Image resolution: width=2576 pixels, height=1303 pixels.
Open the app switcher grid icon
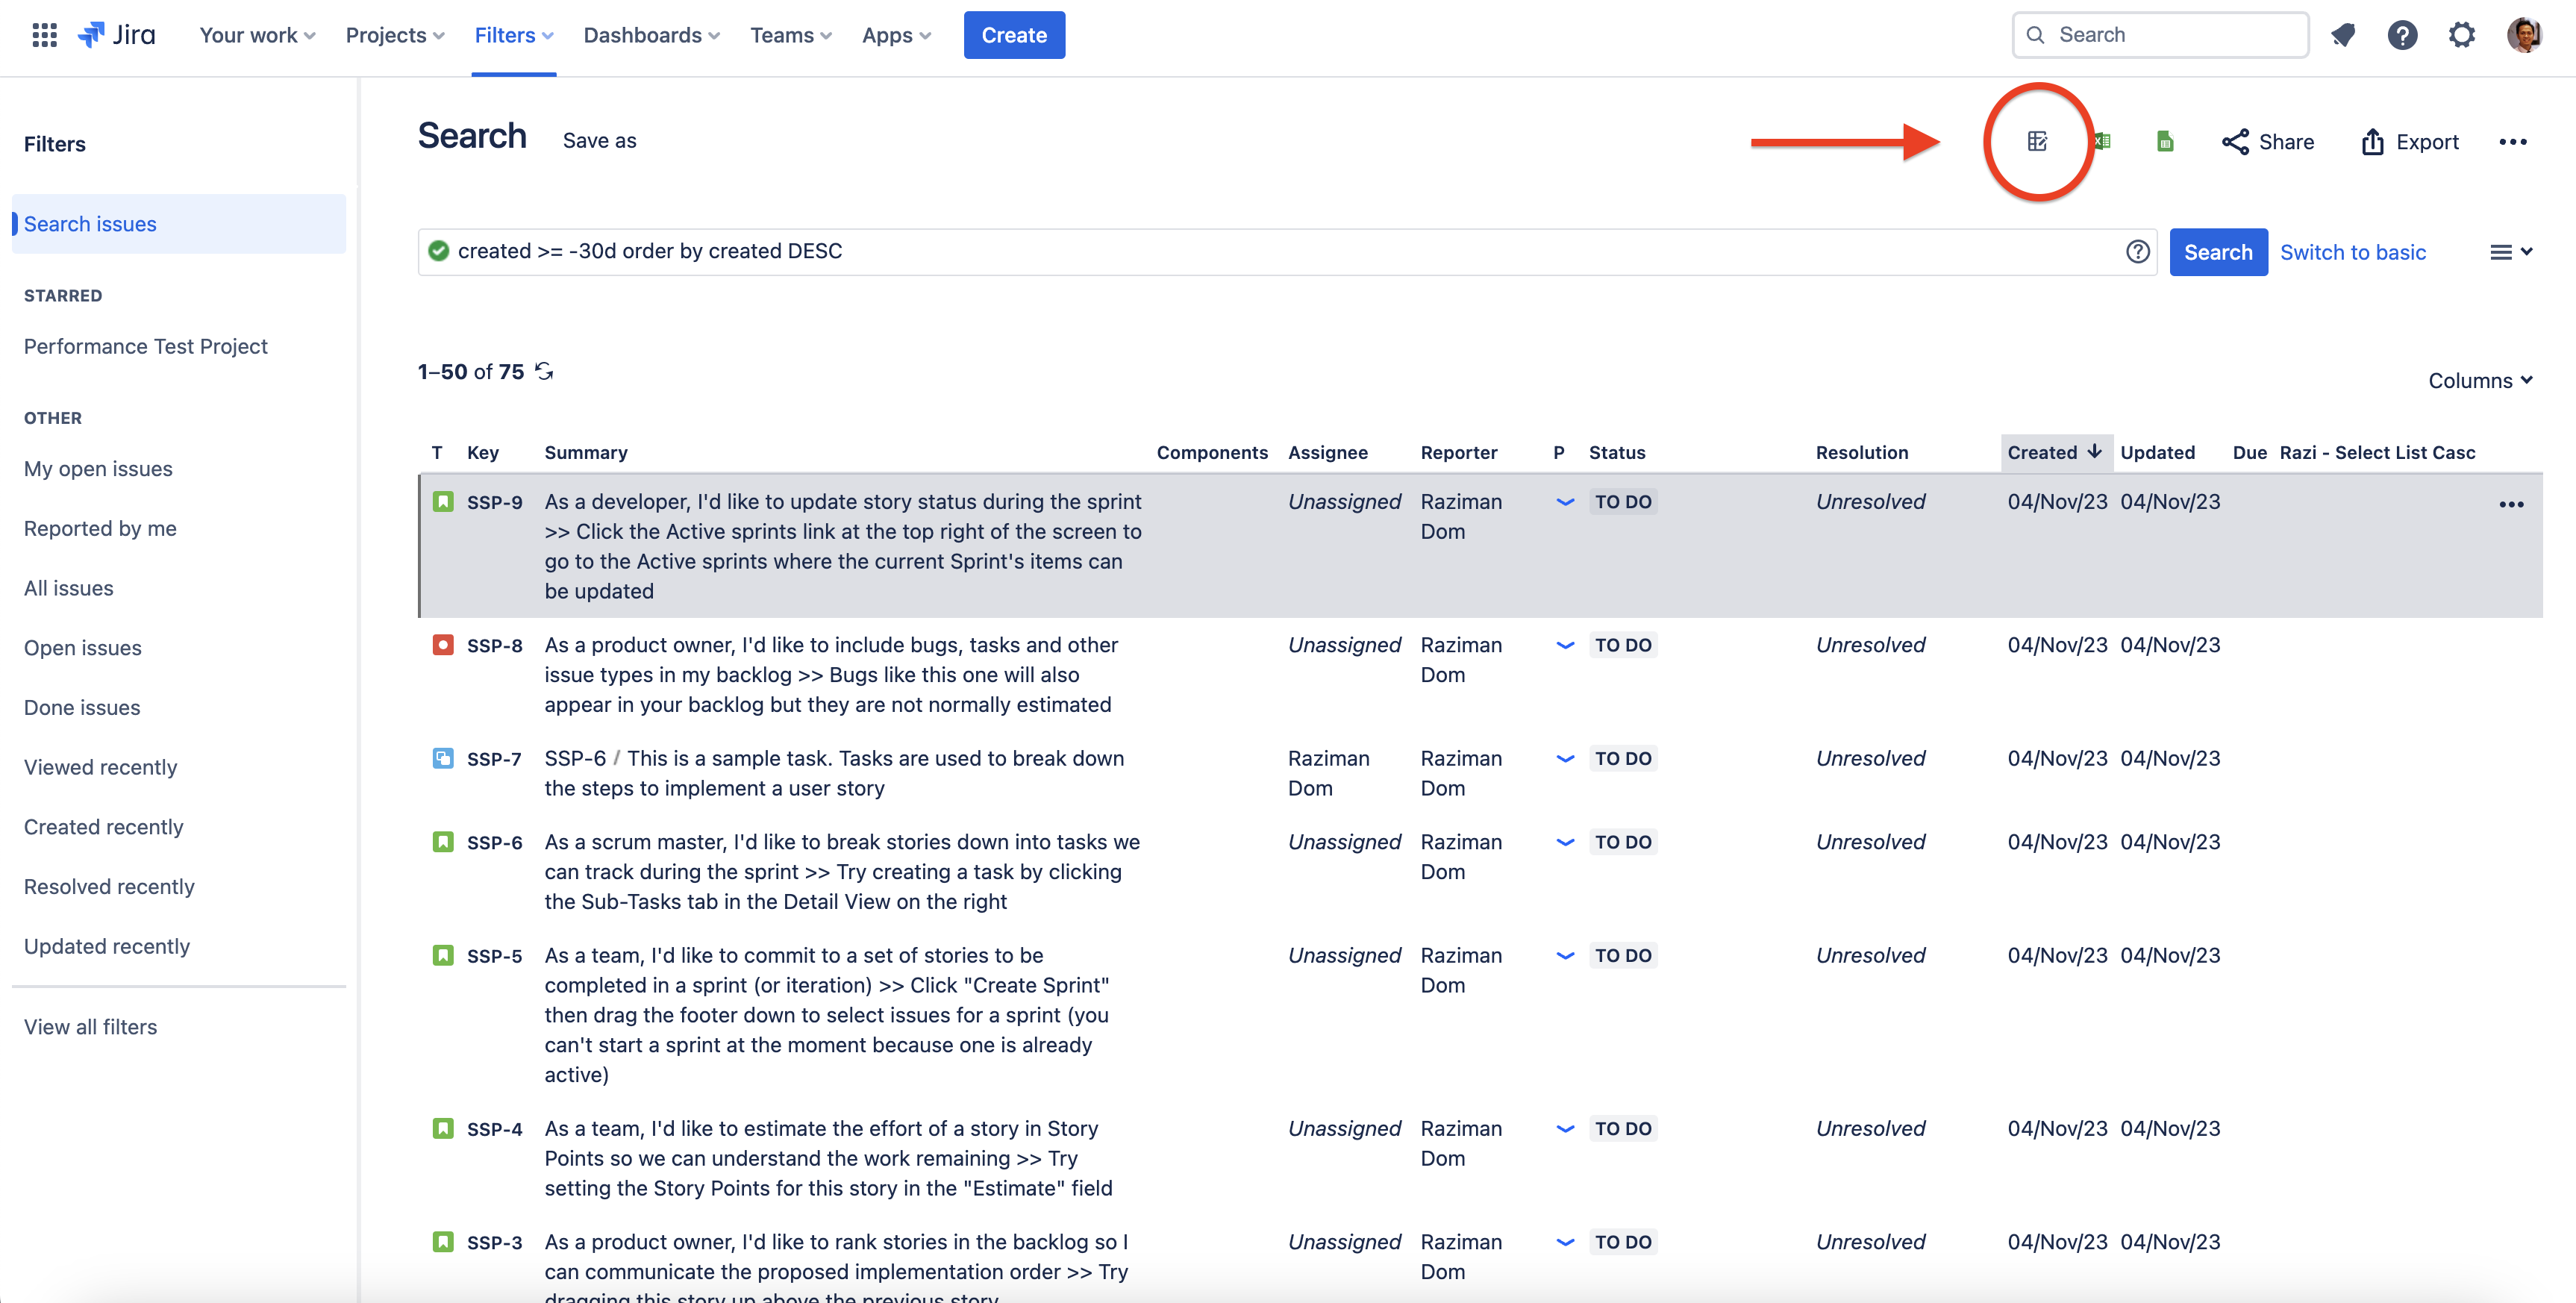pos(44,35)
